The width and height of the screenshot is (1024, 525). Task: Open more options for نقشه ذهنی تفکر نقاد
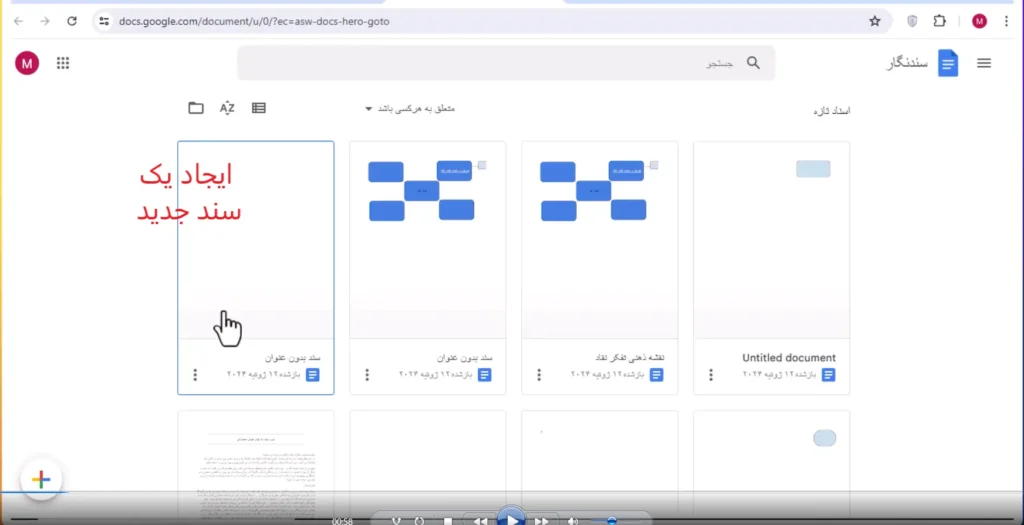coord(539,375)
